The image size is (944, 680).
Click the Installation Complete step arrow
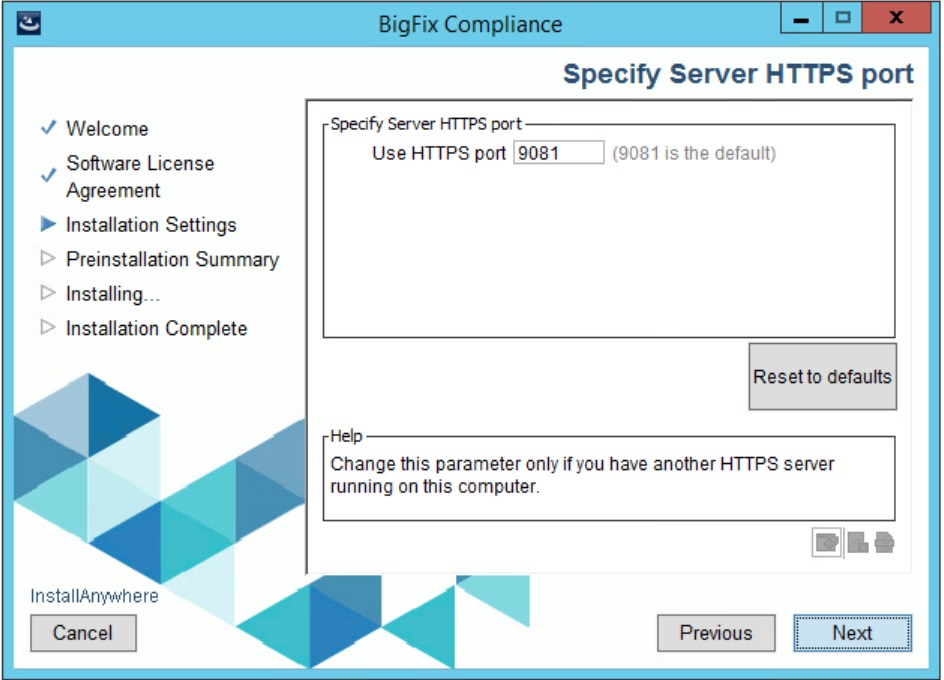tap(48, 328)
